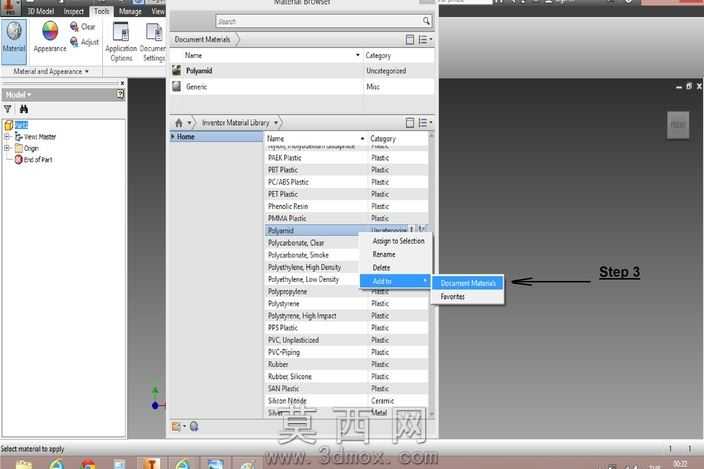Choose Assign to Selection in context menu

395,241
